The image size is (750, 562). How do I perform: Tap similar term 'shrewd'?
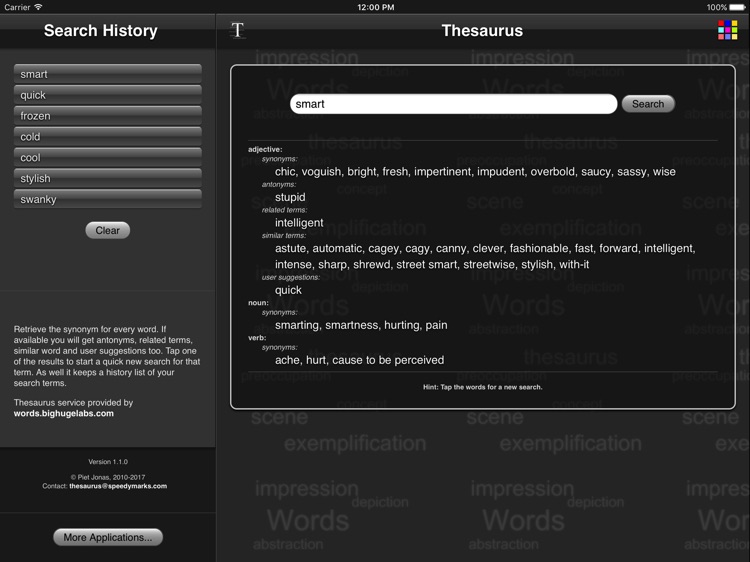(x=372, y=264)
